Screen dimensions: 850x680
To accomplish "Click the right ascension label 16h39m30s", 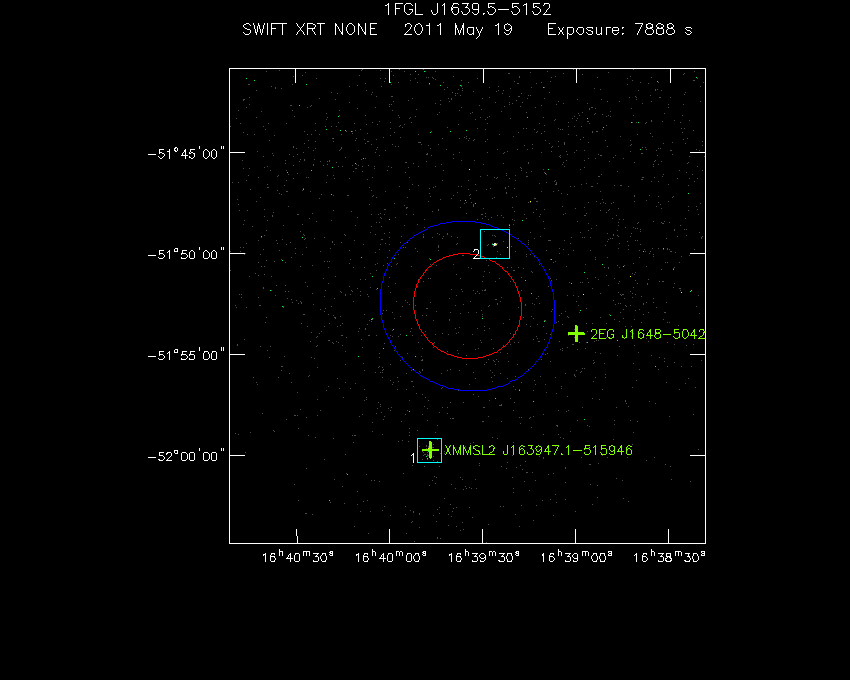I will [x=484, y=557].
